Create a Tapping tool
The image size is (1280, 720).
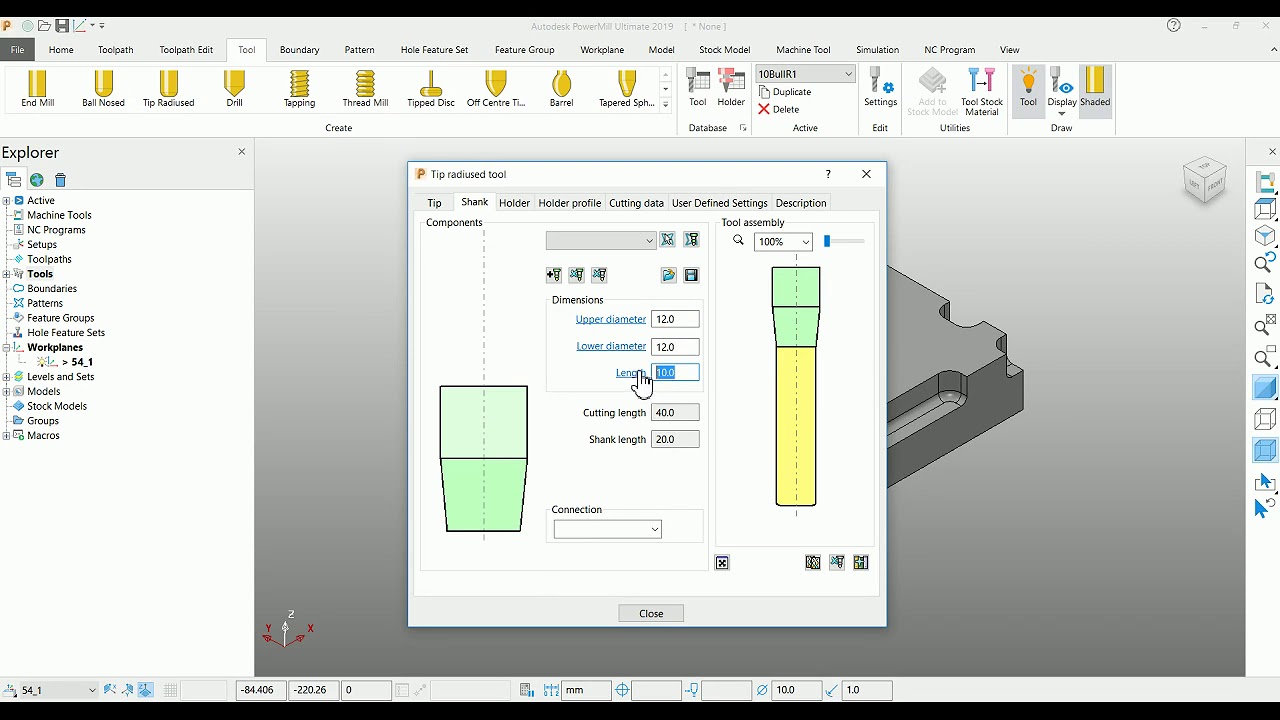click(299, 89)
